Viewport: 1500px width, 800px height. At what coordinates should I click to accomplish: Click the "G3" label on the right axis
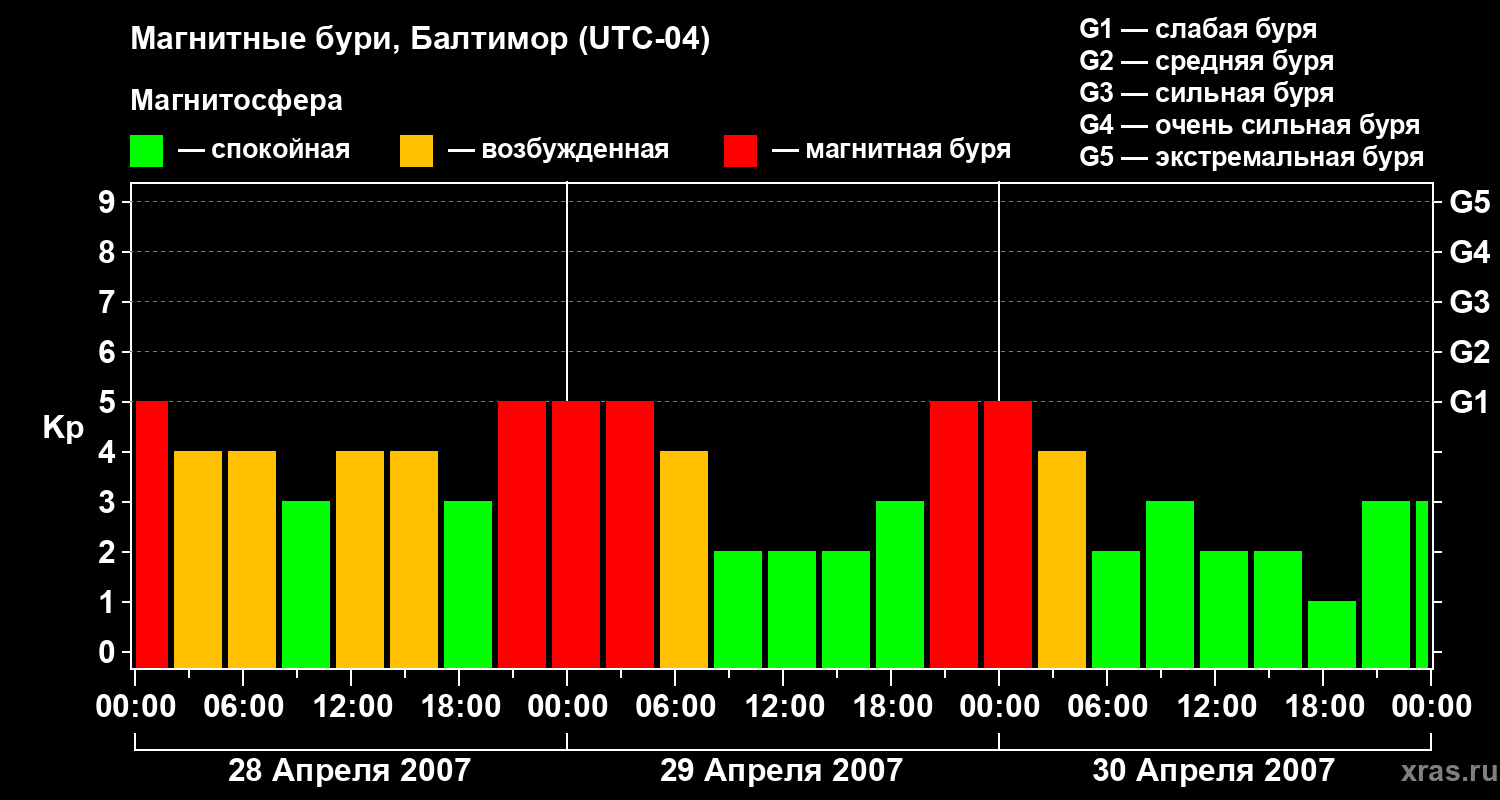(1469, 302)
